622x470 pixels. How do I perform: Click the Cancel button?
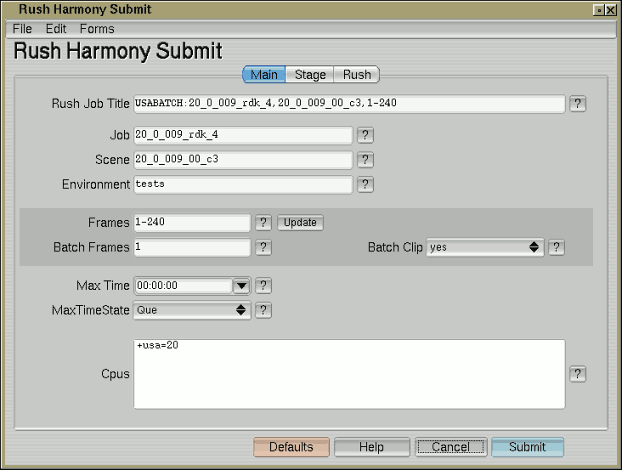451,447
